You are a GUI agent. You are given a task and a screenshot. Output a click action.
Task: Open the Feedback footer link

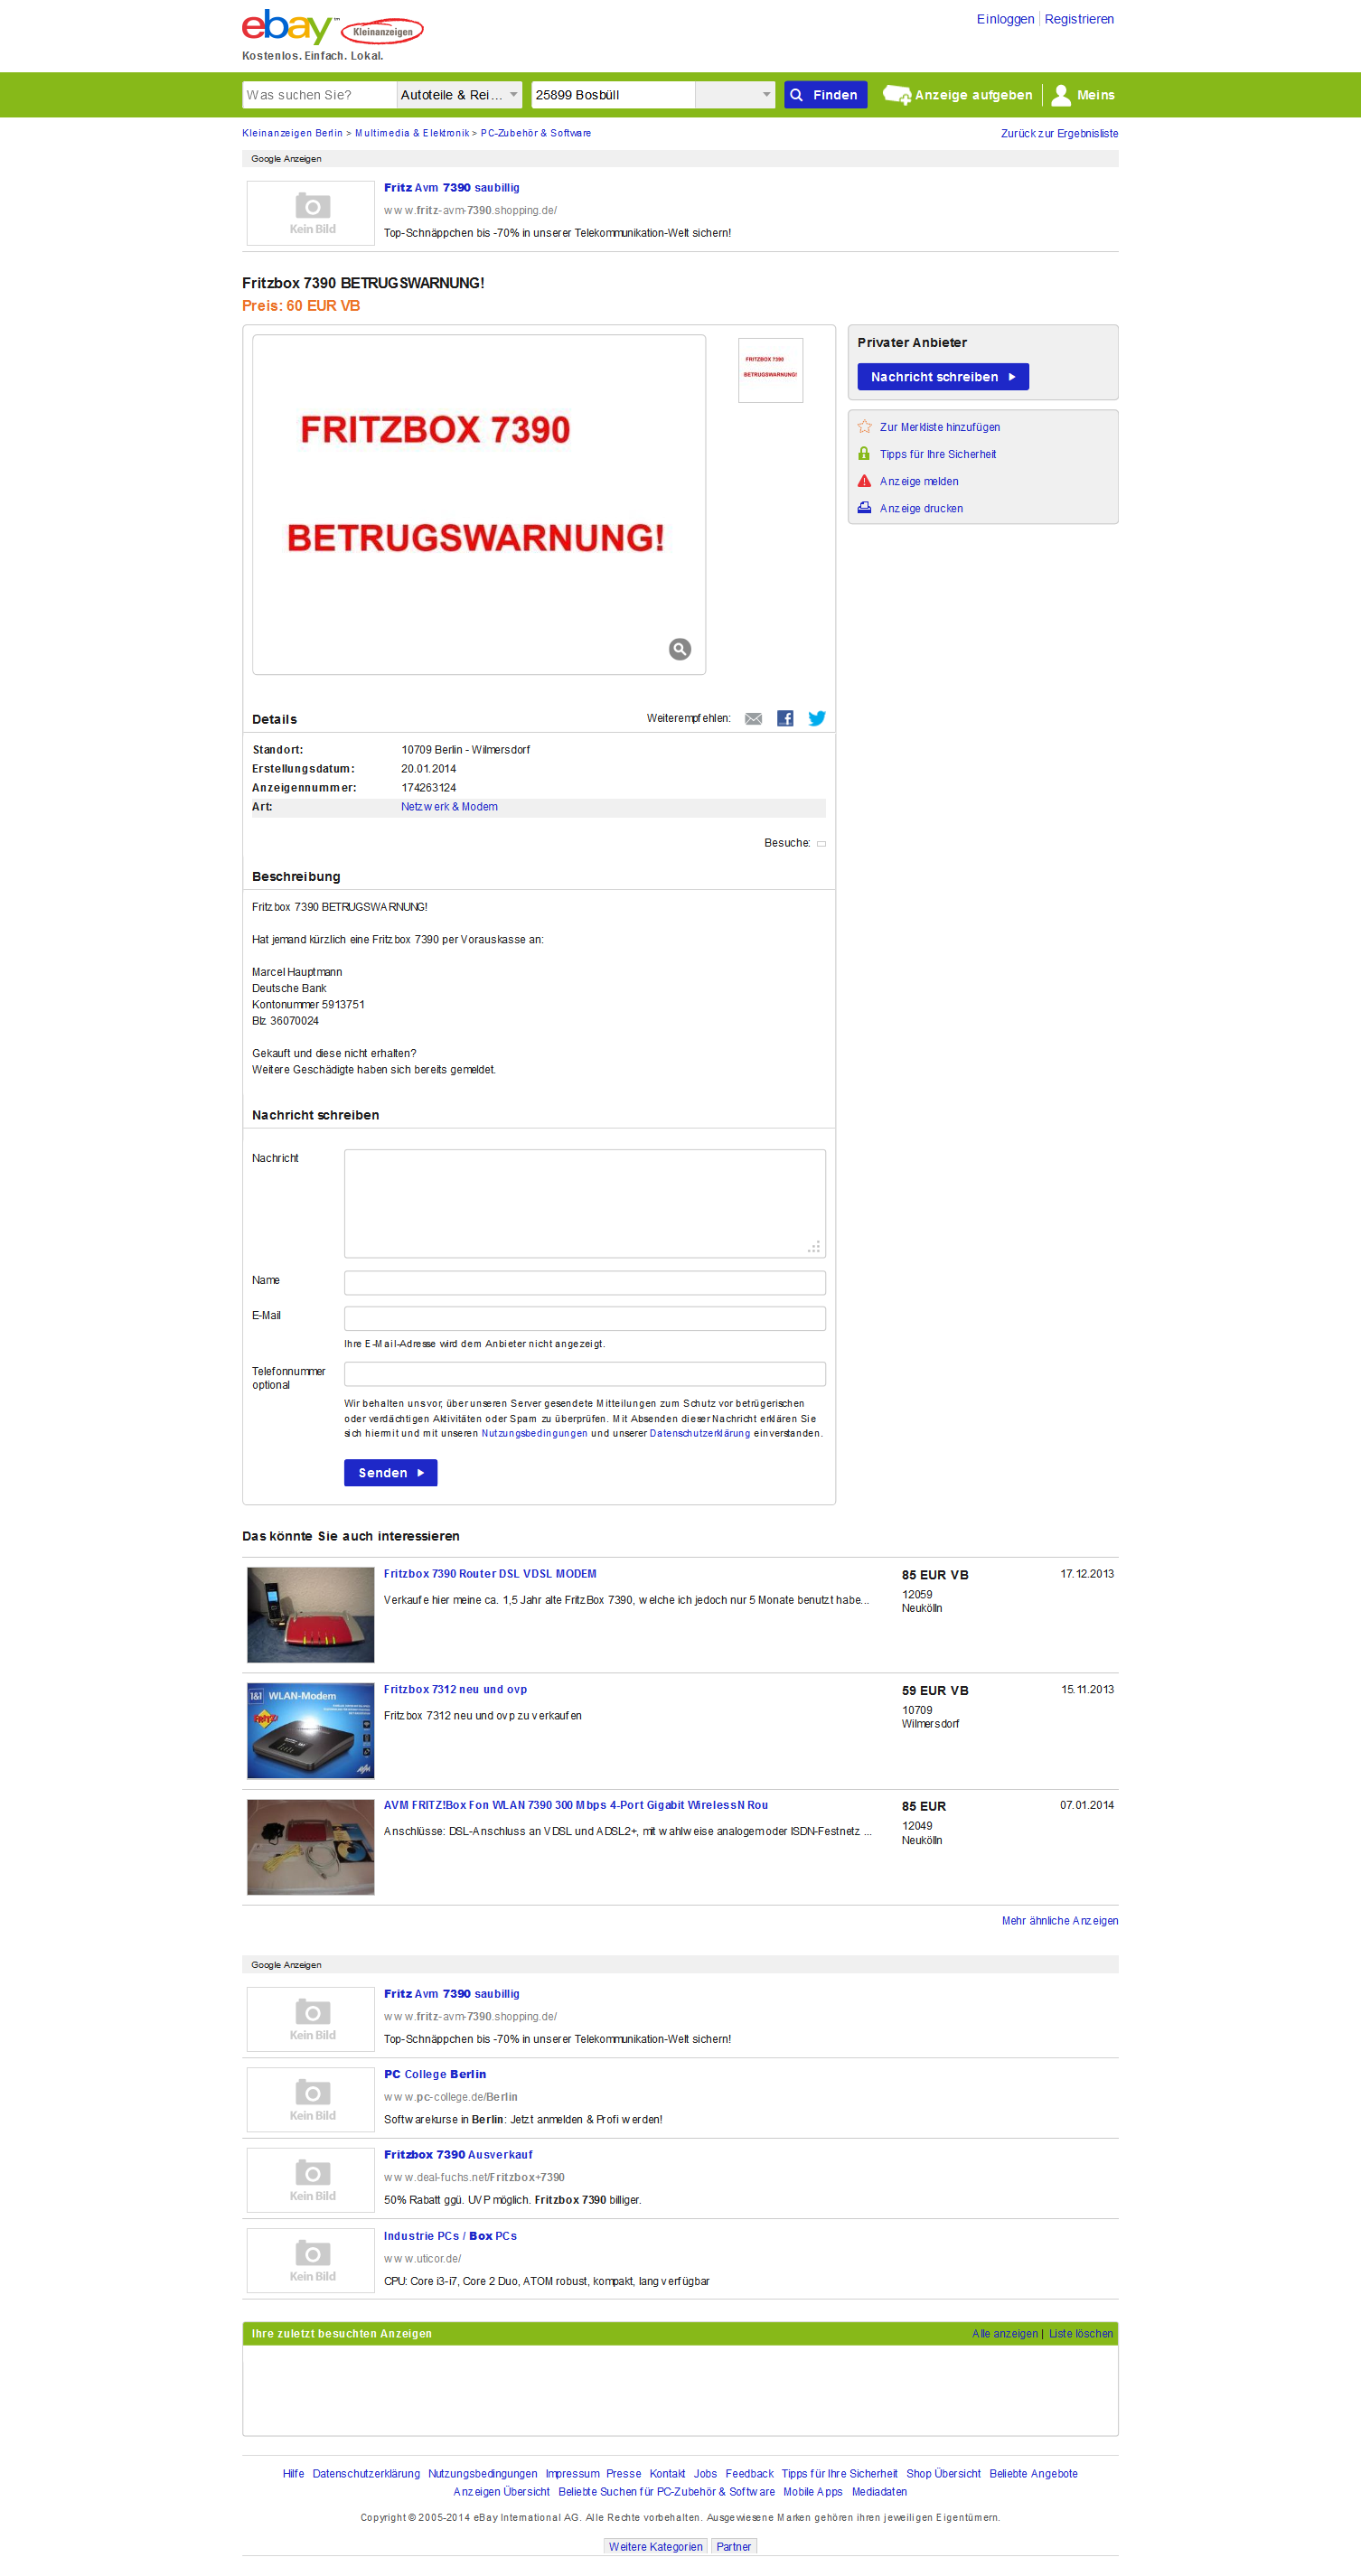point(749,2474)
